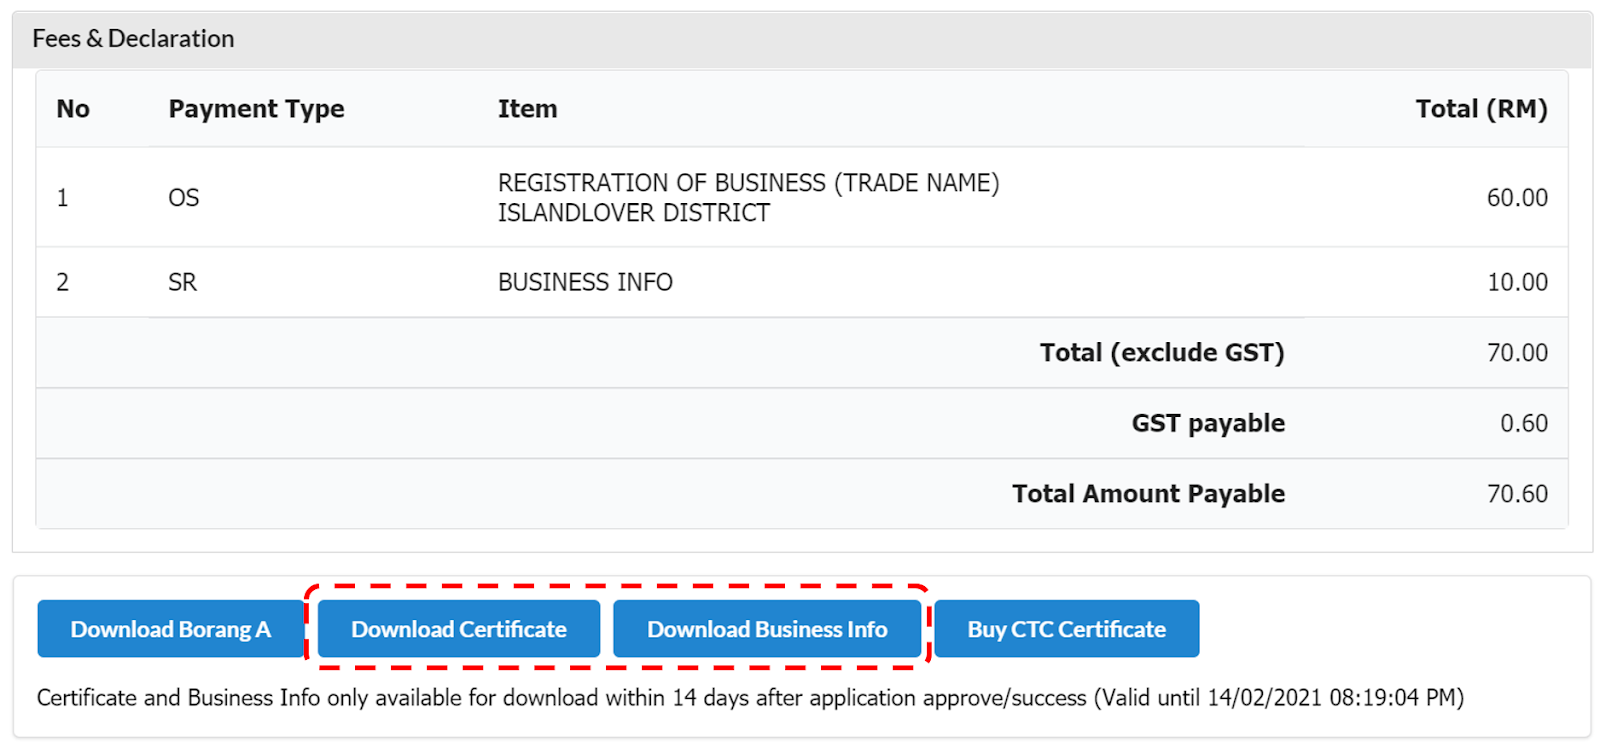Viewport: 1600px width, 742px height.
Task: Click the certificate validity notice text
Action: (x=750, y=697)
